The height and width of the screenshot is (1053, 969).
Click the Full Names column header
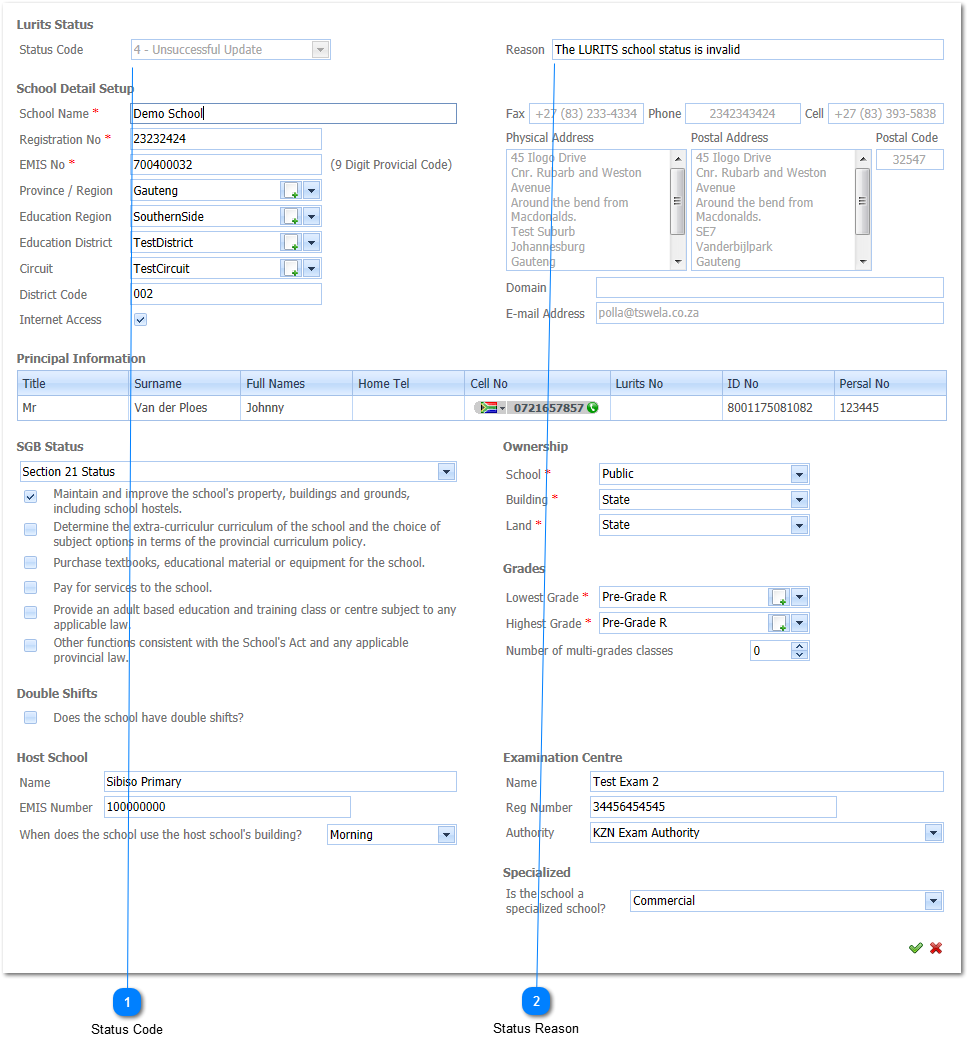tap(297, 383)
